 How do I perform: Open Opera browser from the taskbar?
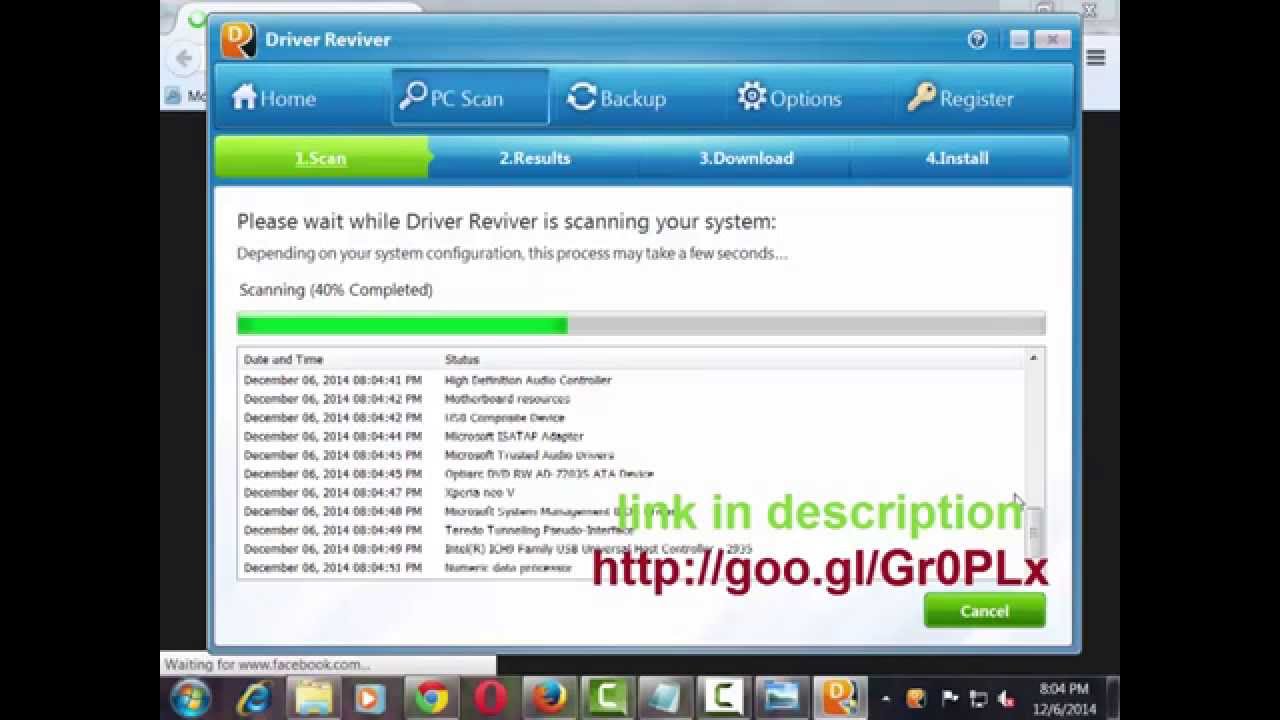pyautogui.click(x=490, y=697)
